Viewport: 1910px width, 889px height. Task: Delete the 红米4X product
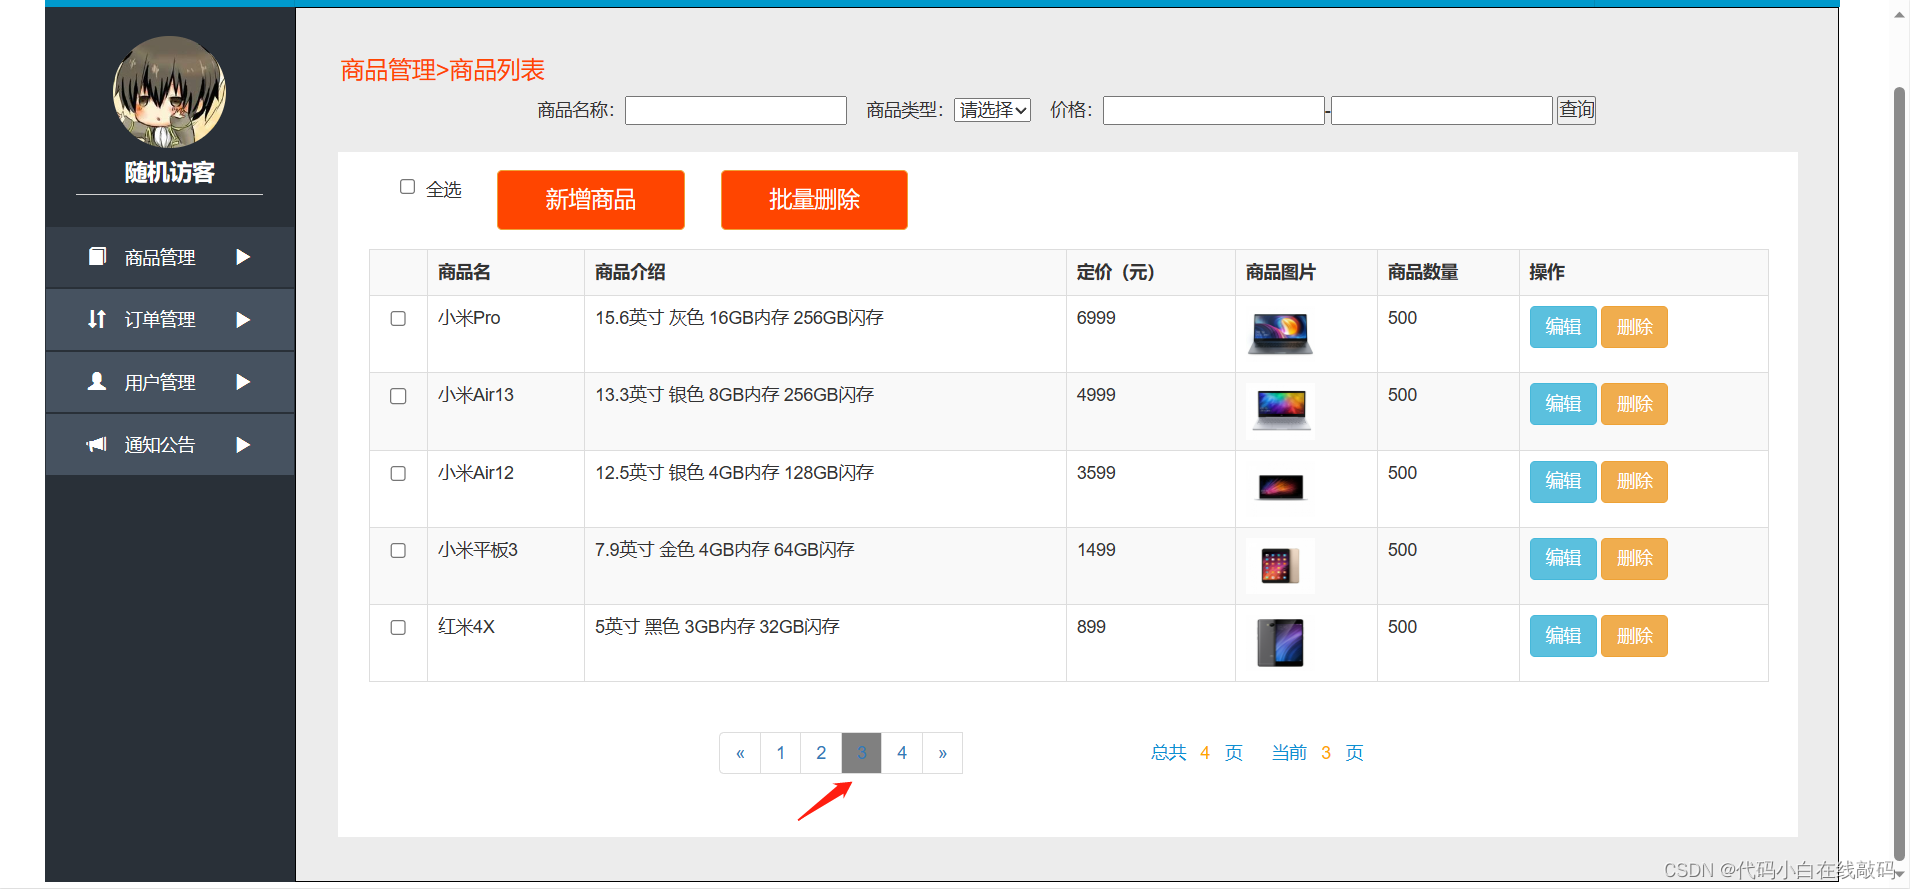1634,636
